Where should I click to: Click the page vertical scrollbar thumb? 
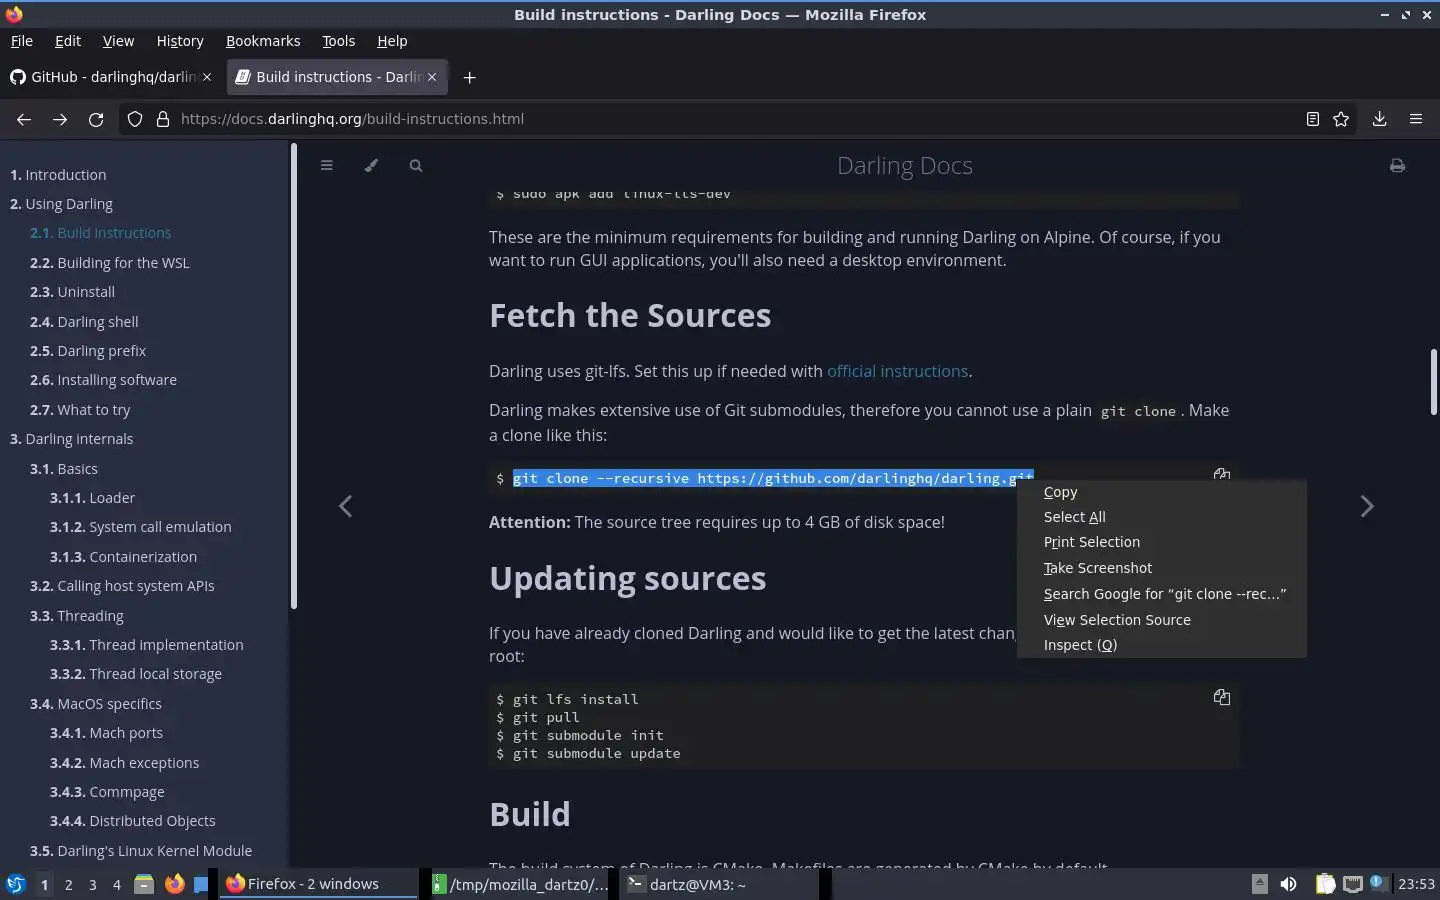(x=1434, y=381)
